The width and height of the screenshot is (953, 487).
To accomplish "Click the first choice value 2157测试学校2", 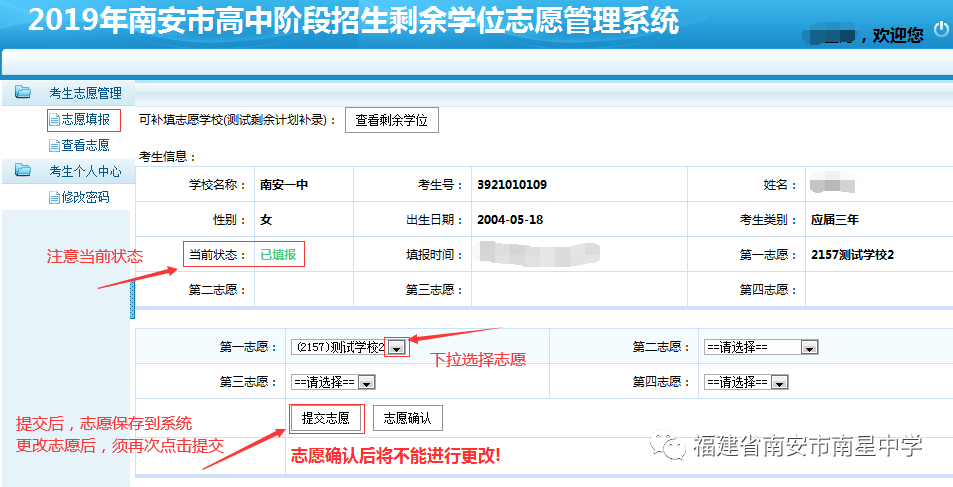I will 852,255.
